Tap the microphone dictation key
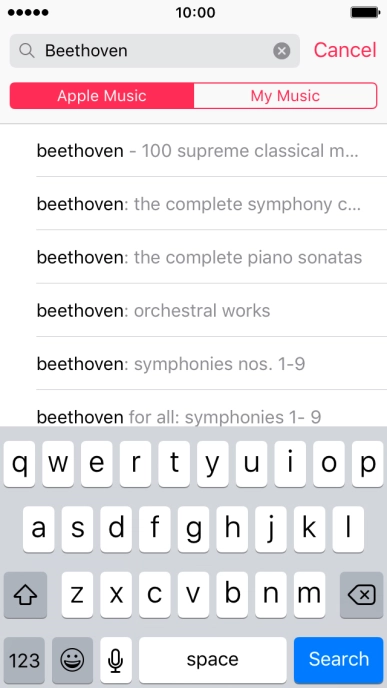This screenshot has width=387, height=688. click(116, 659)
